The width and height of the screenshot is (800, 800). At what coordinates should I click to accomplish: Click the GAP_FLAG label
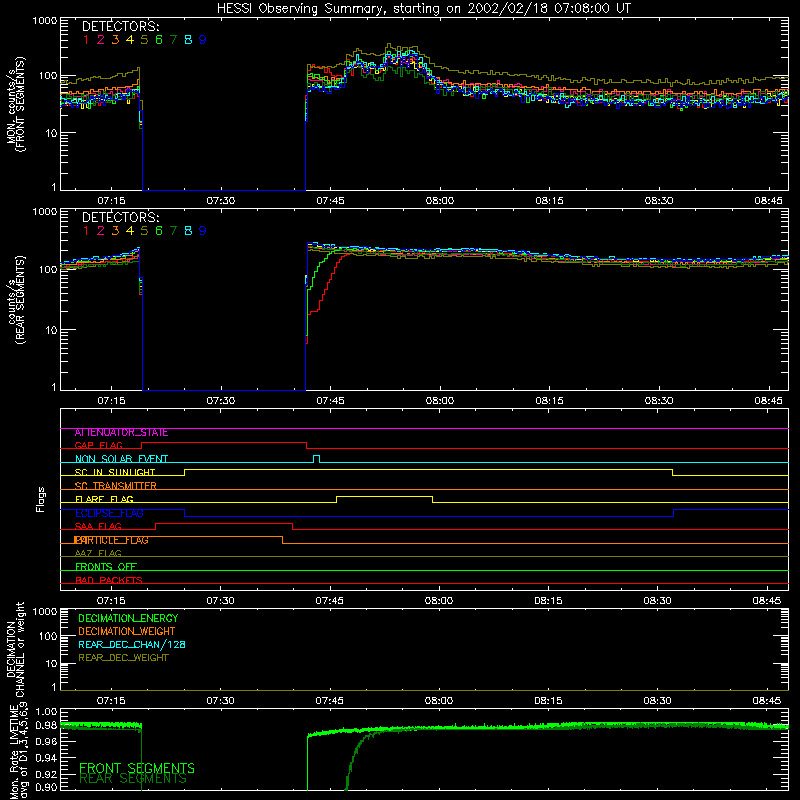pos(98,445)
